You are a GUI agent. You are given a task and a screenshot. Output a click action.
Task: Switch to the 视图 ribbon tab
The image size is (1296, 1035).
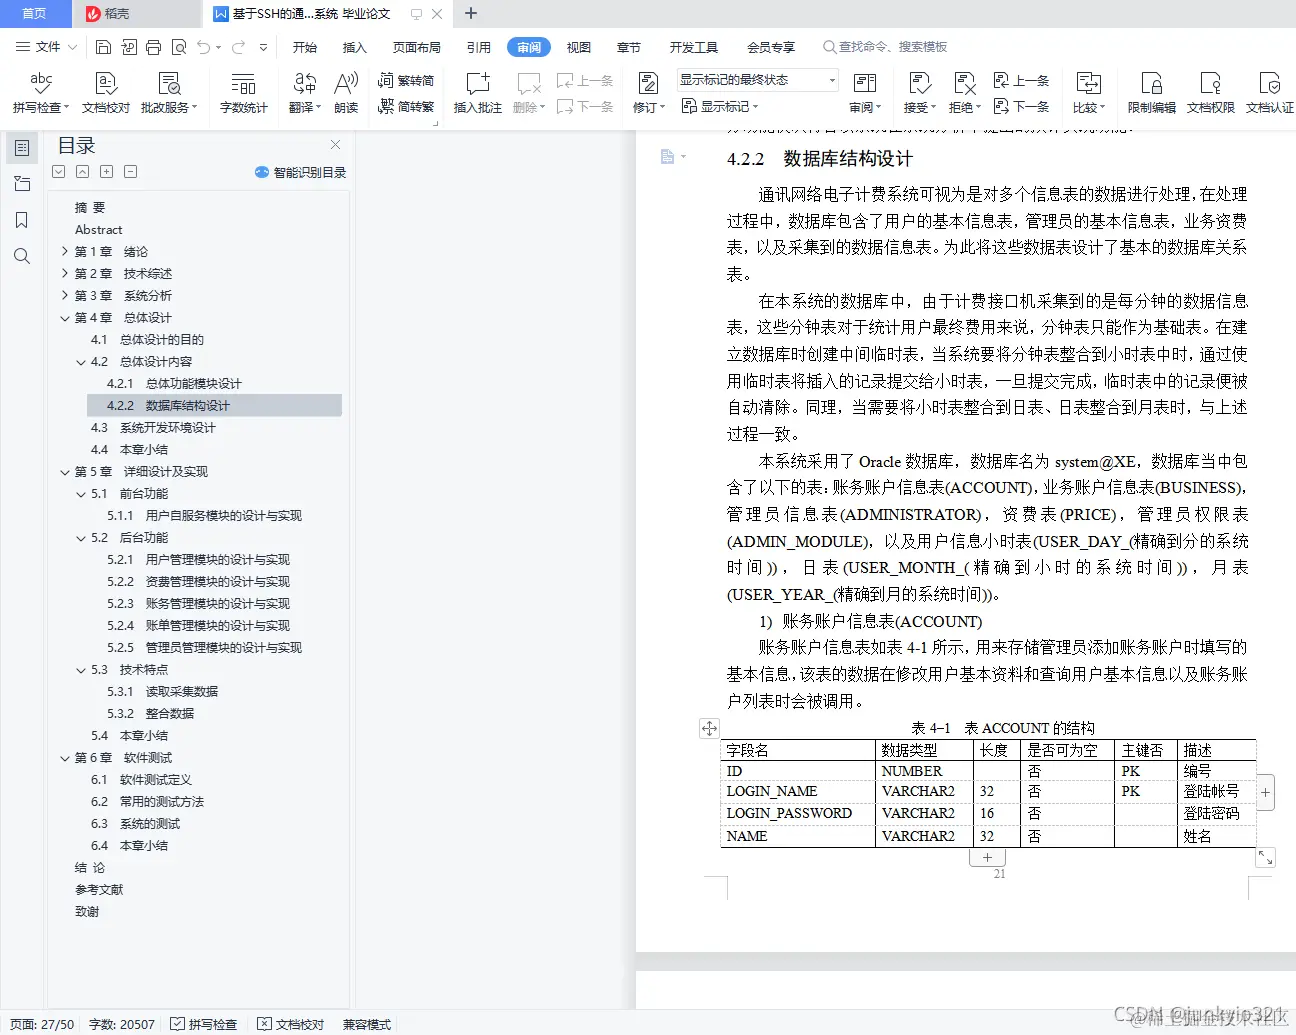[578, 46]
